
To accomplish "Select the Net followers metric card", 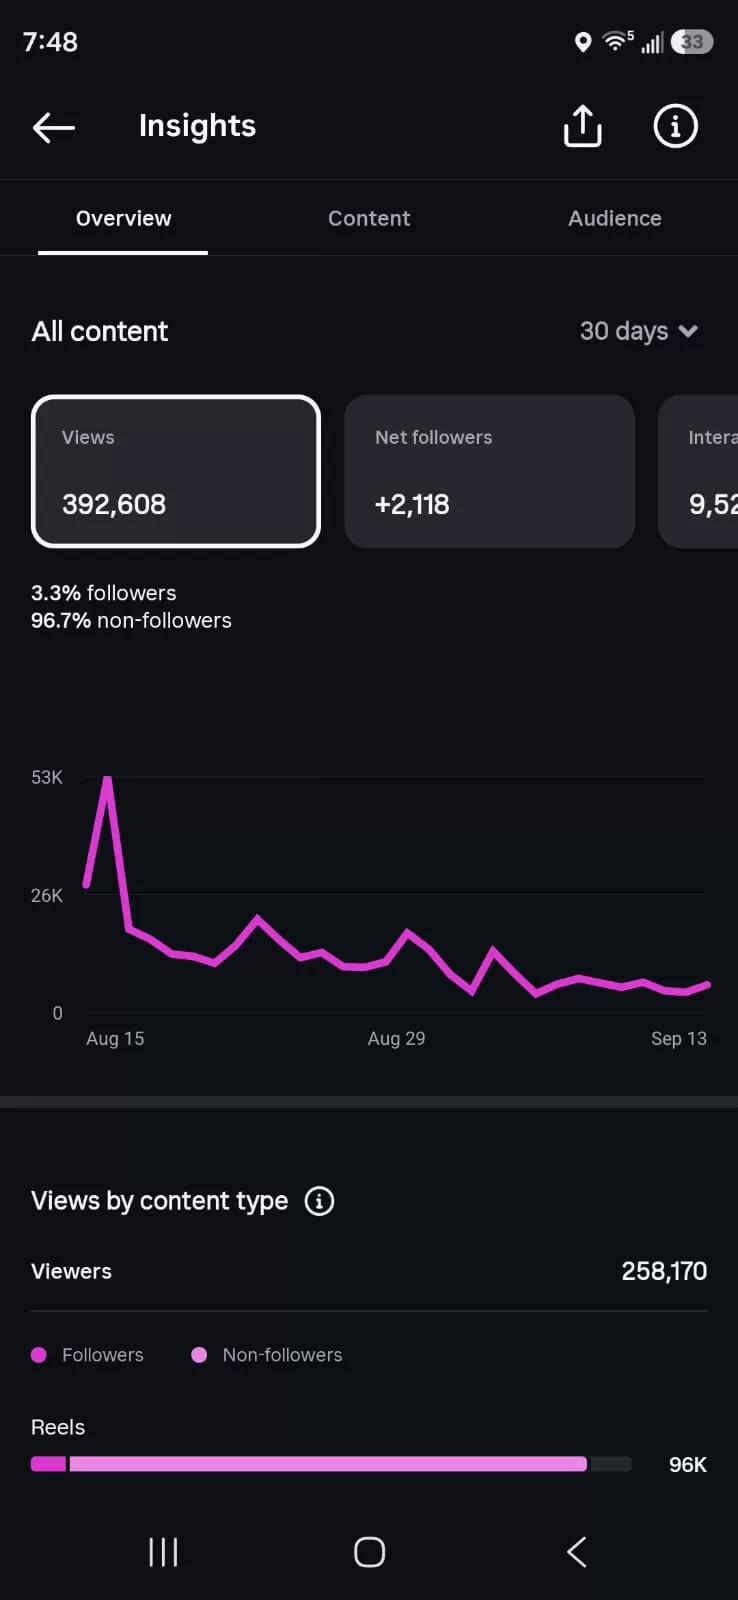I will pos(489,471).
